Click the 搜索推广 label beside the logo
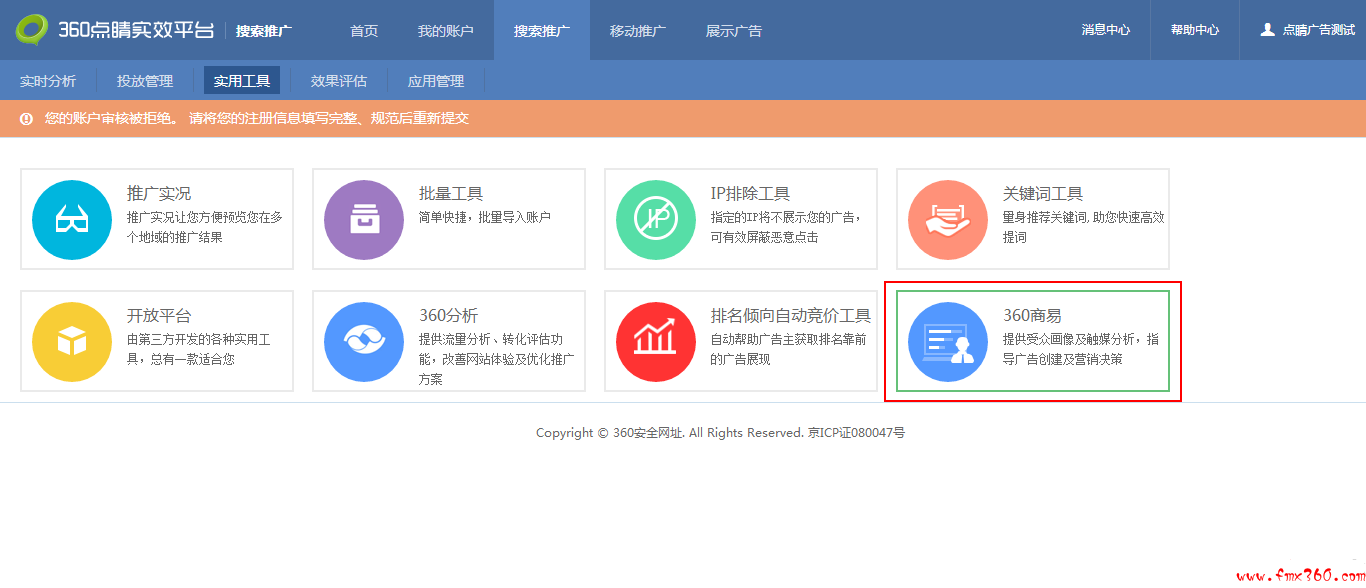The image size is (1366, 588). tap(264, 31)
